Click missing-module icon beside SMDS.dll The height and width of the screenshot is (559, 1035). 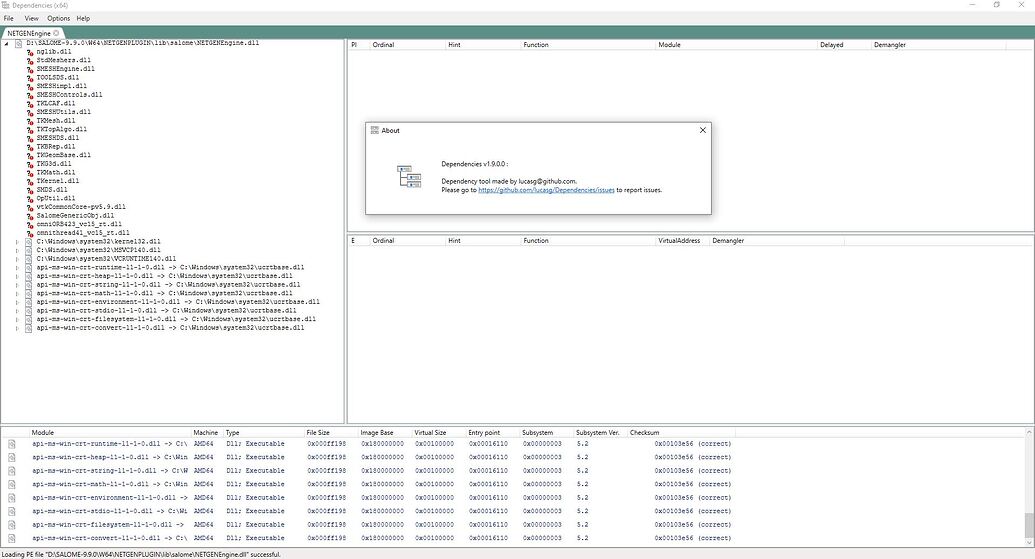pos(30,190)
